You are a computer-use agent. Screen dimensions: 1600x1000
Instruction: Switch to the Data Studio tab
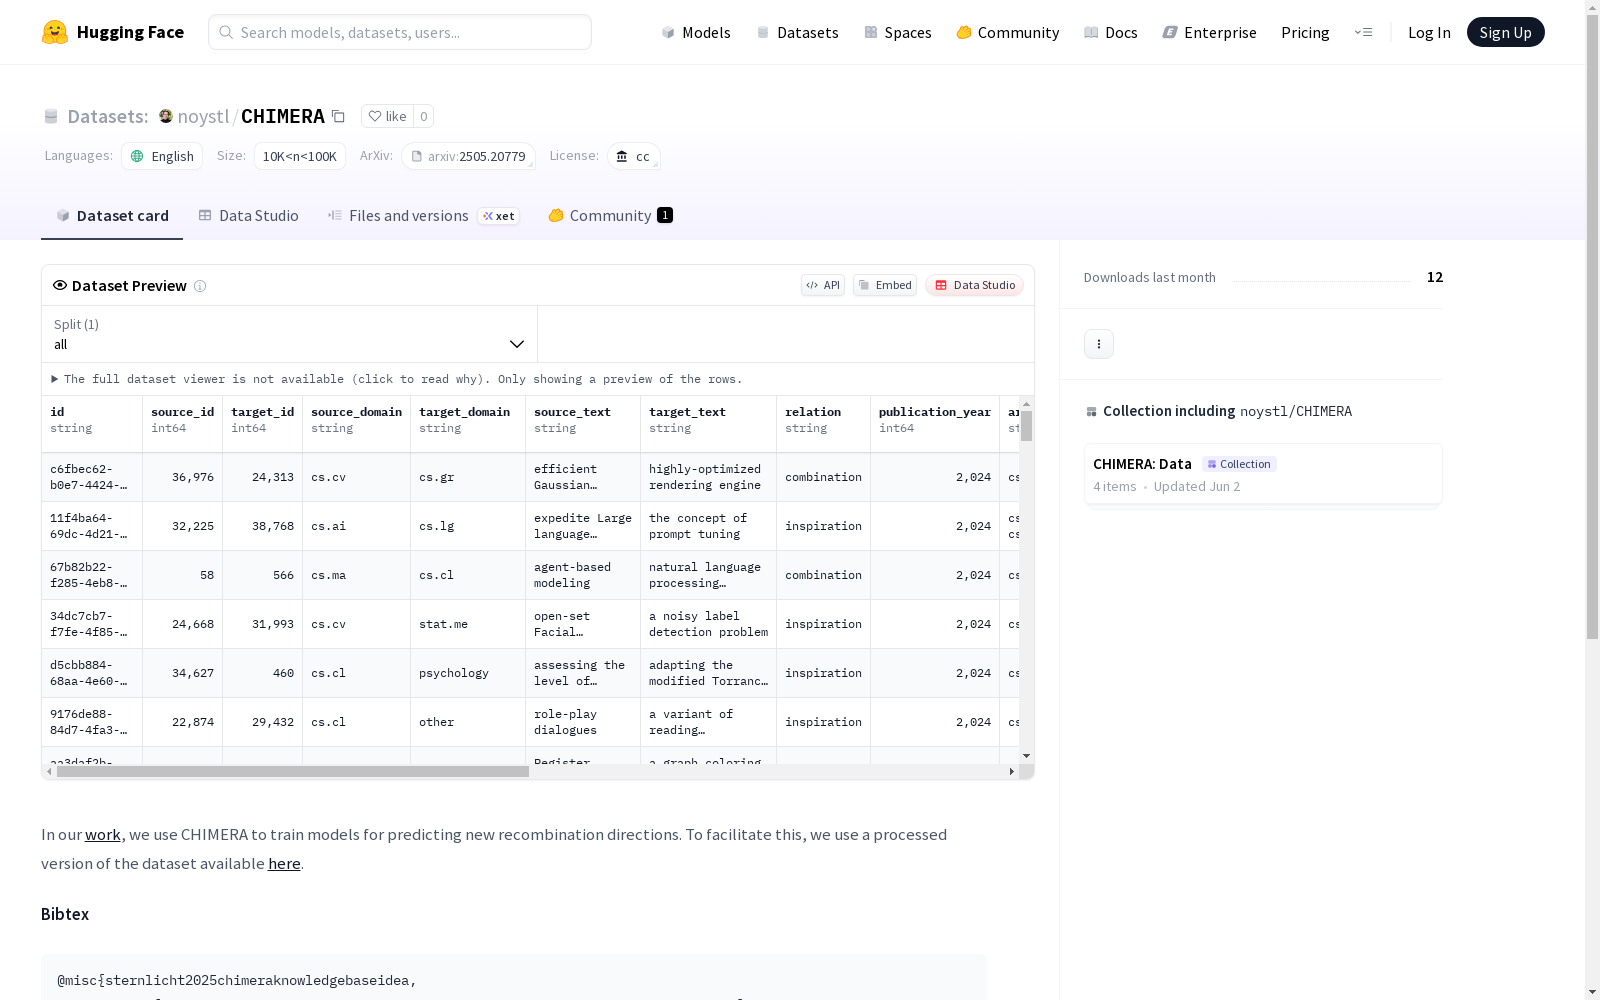click(248, 216)
